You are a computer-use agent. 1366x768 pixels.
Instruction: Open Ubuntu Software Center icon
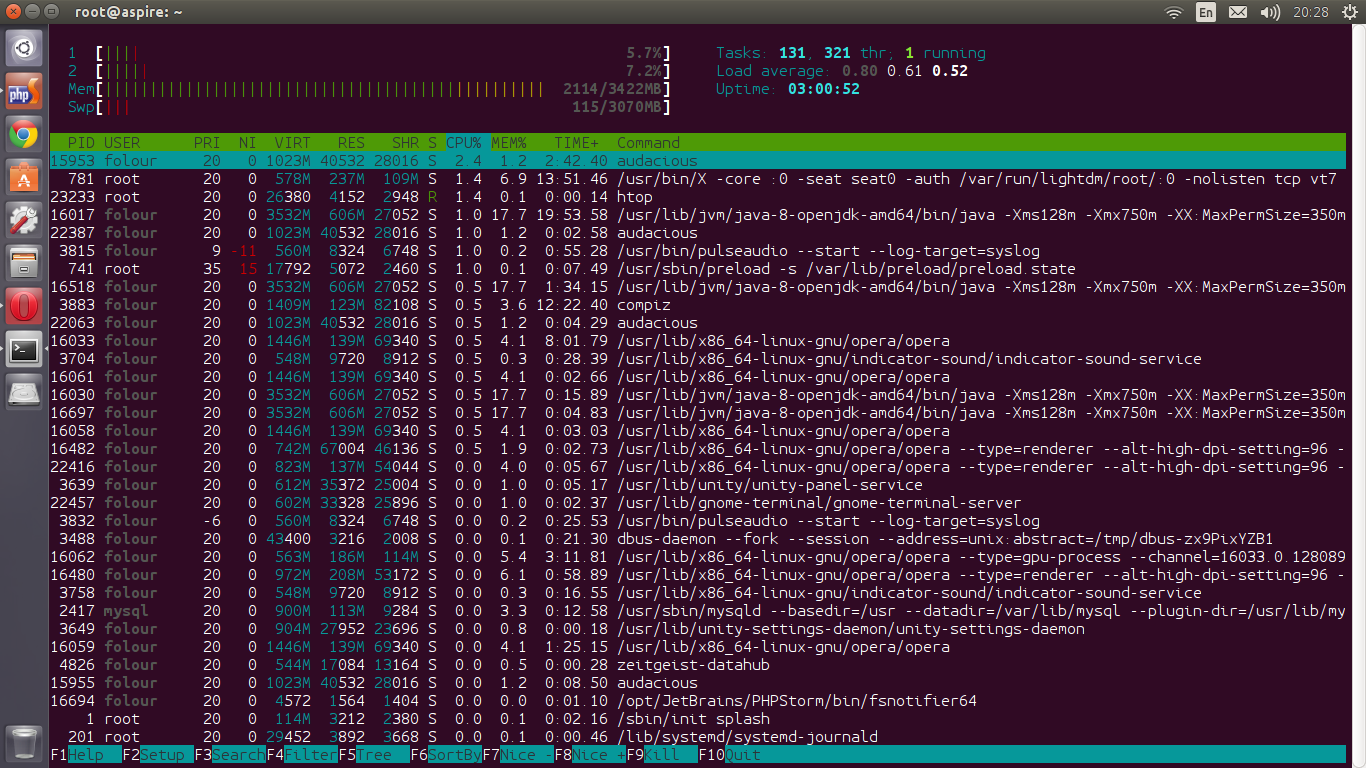point(24,178)
